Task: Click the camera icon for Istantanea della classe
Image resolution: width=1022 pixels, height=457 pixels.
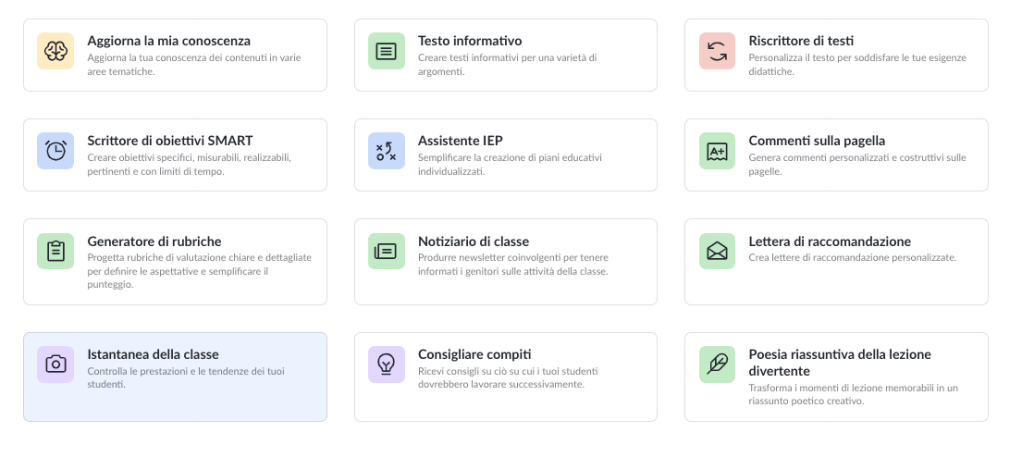Action: [56, 364]
